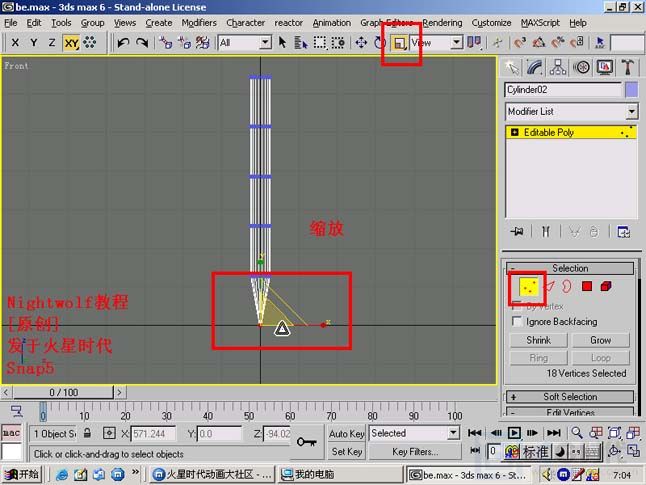Select Element sub-object level

pos(606,286)
